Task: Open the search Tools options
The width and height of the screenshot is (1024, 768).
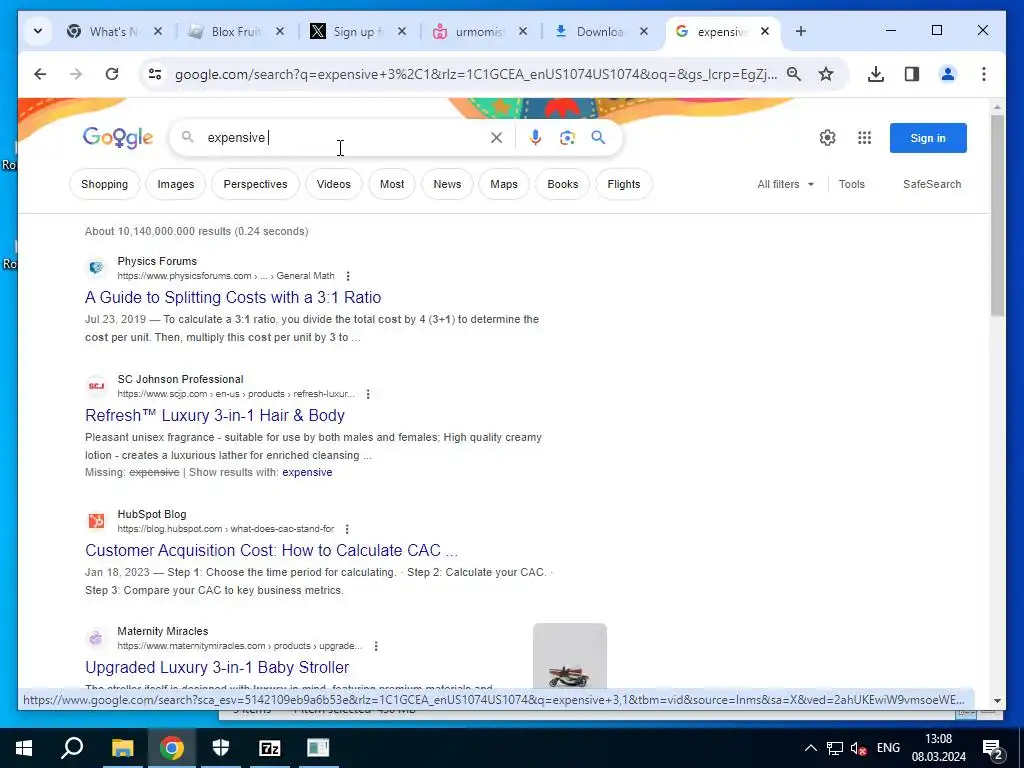Action: click(x=852, y=184)
